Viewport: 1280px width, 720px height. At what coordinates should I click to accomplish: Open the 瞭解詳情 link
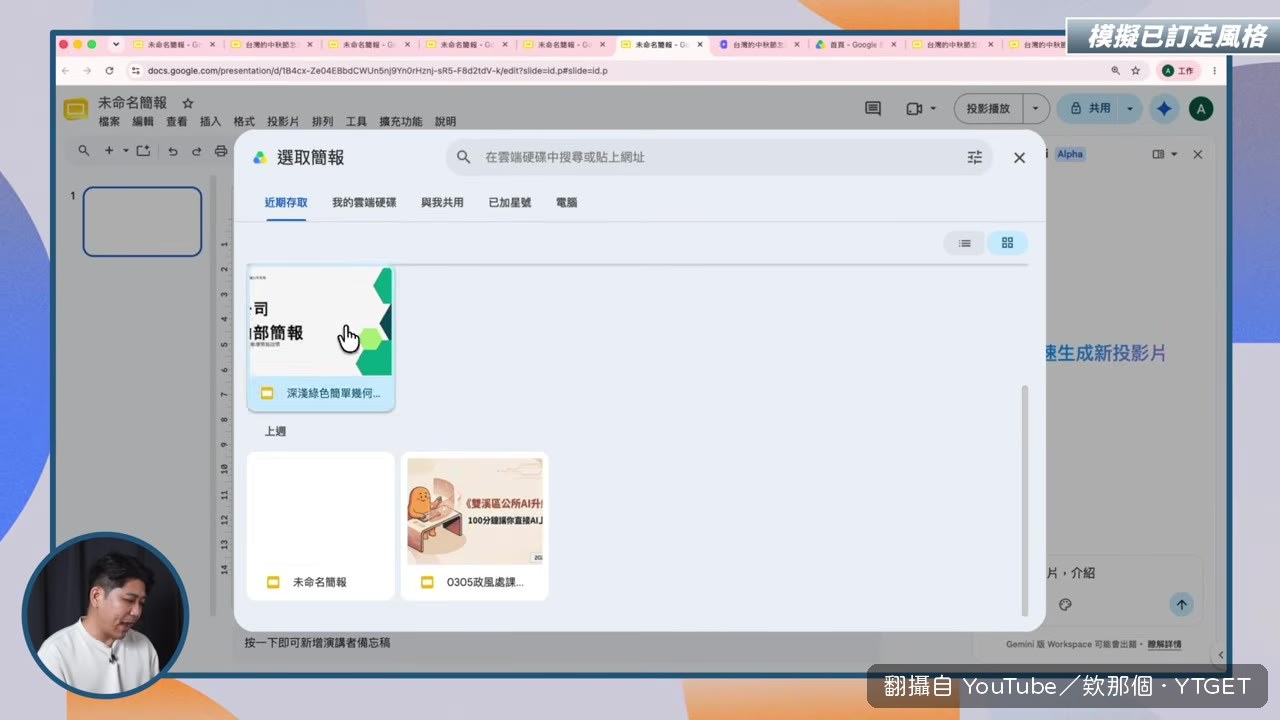[1163, 644]
